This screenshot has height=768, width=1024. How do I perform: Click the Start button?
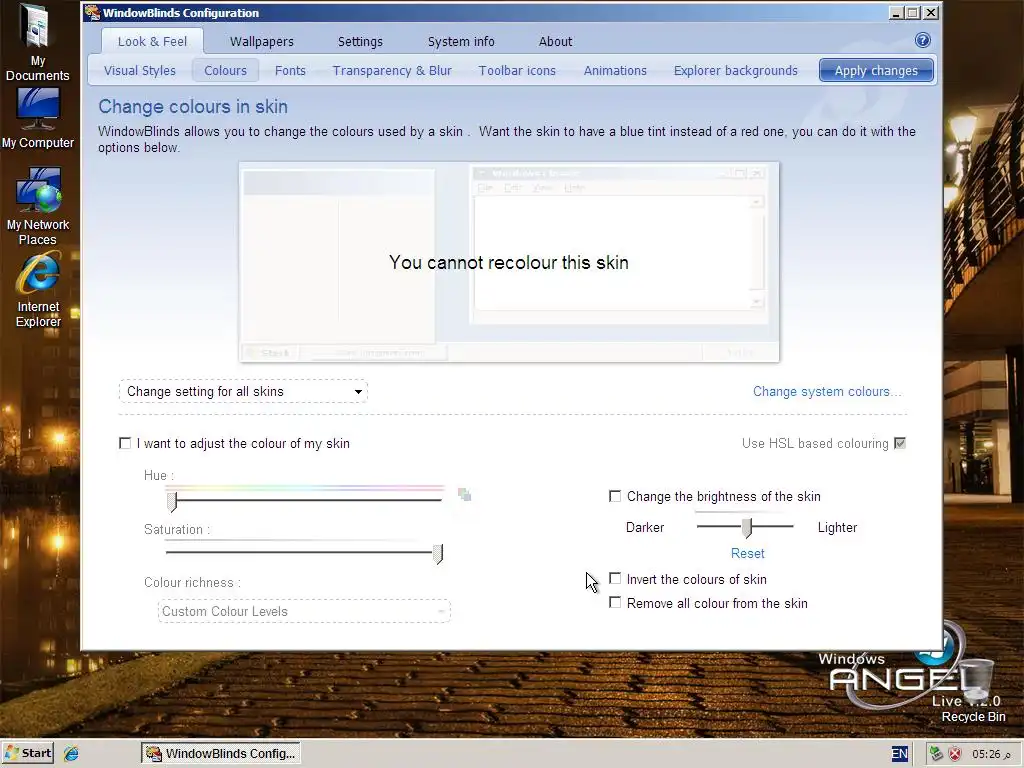coord(27,753)
